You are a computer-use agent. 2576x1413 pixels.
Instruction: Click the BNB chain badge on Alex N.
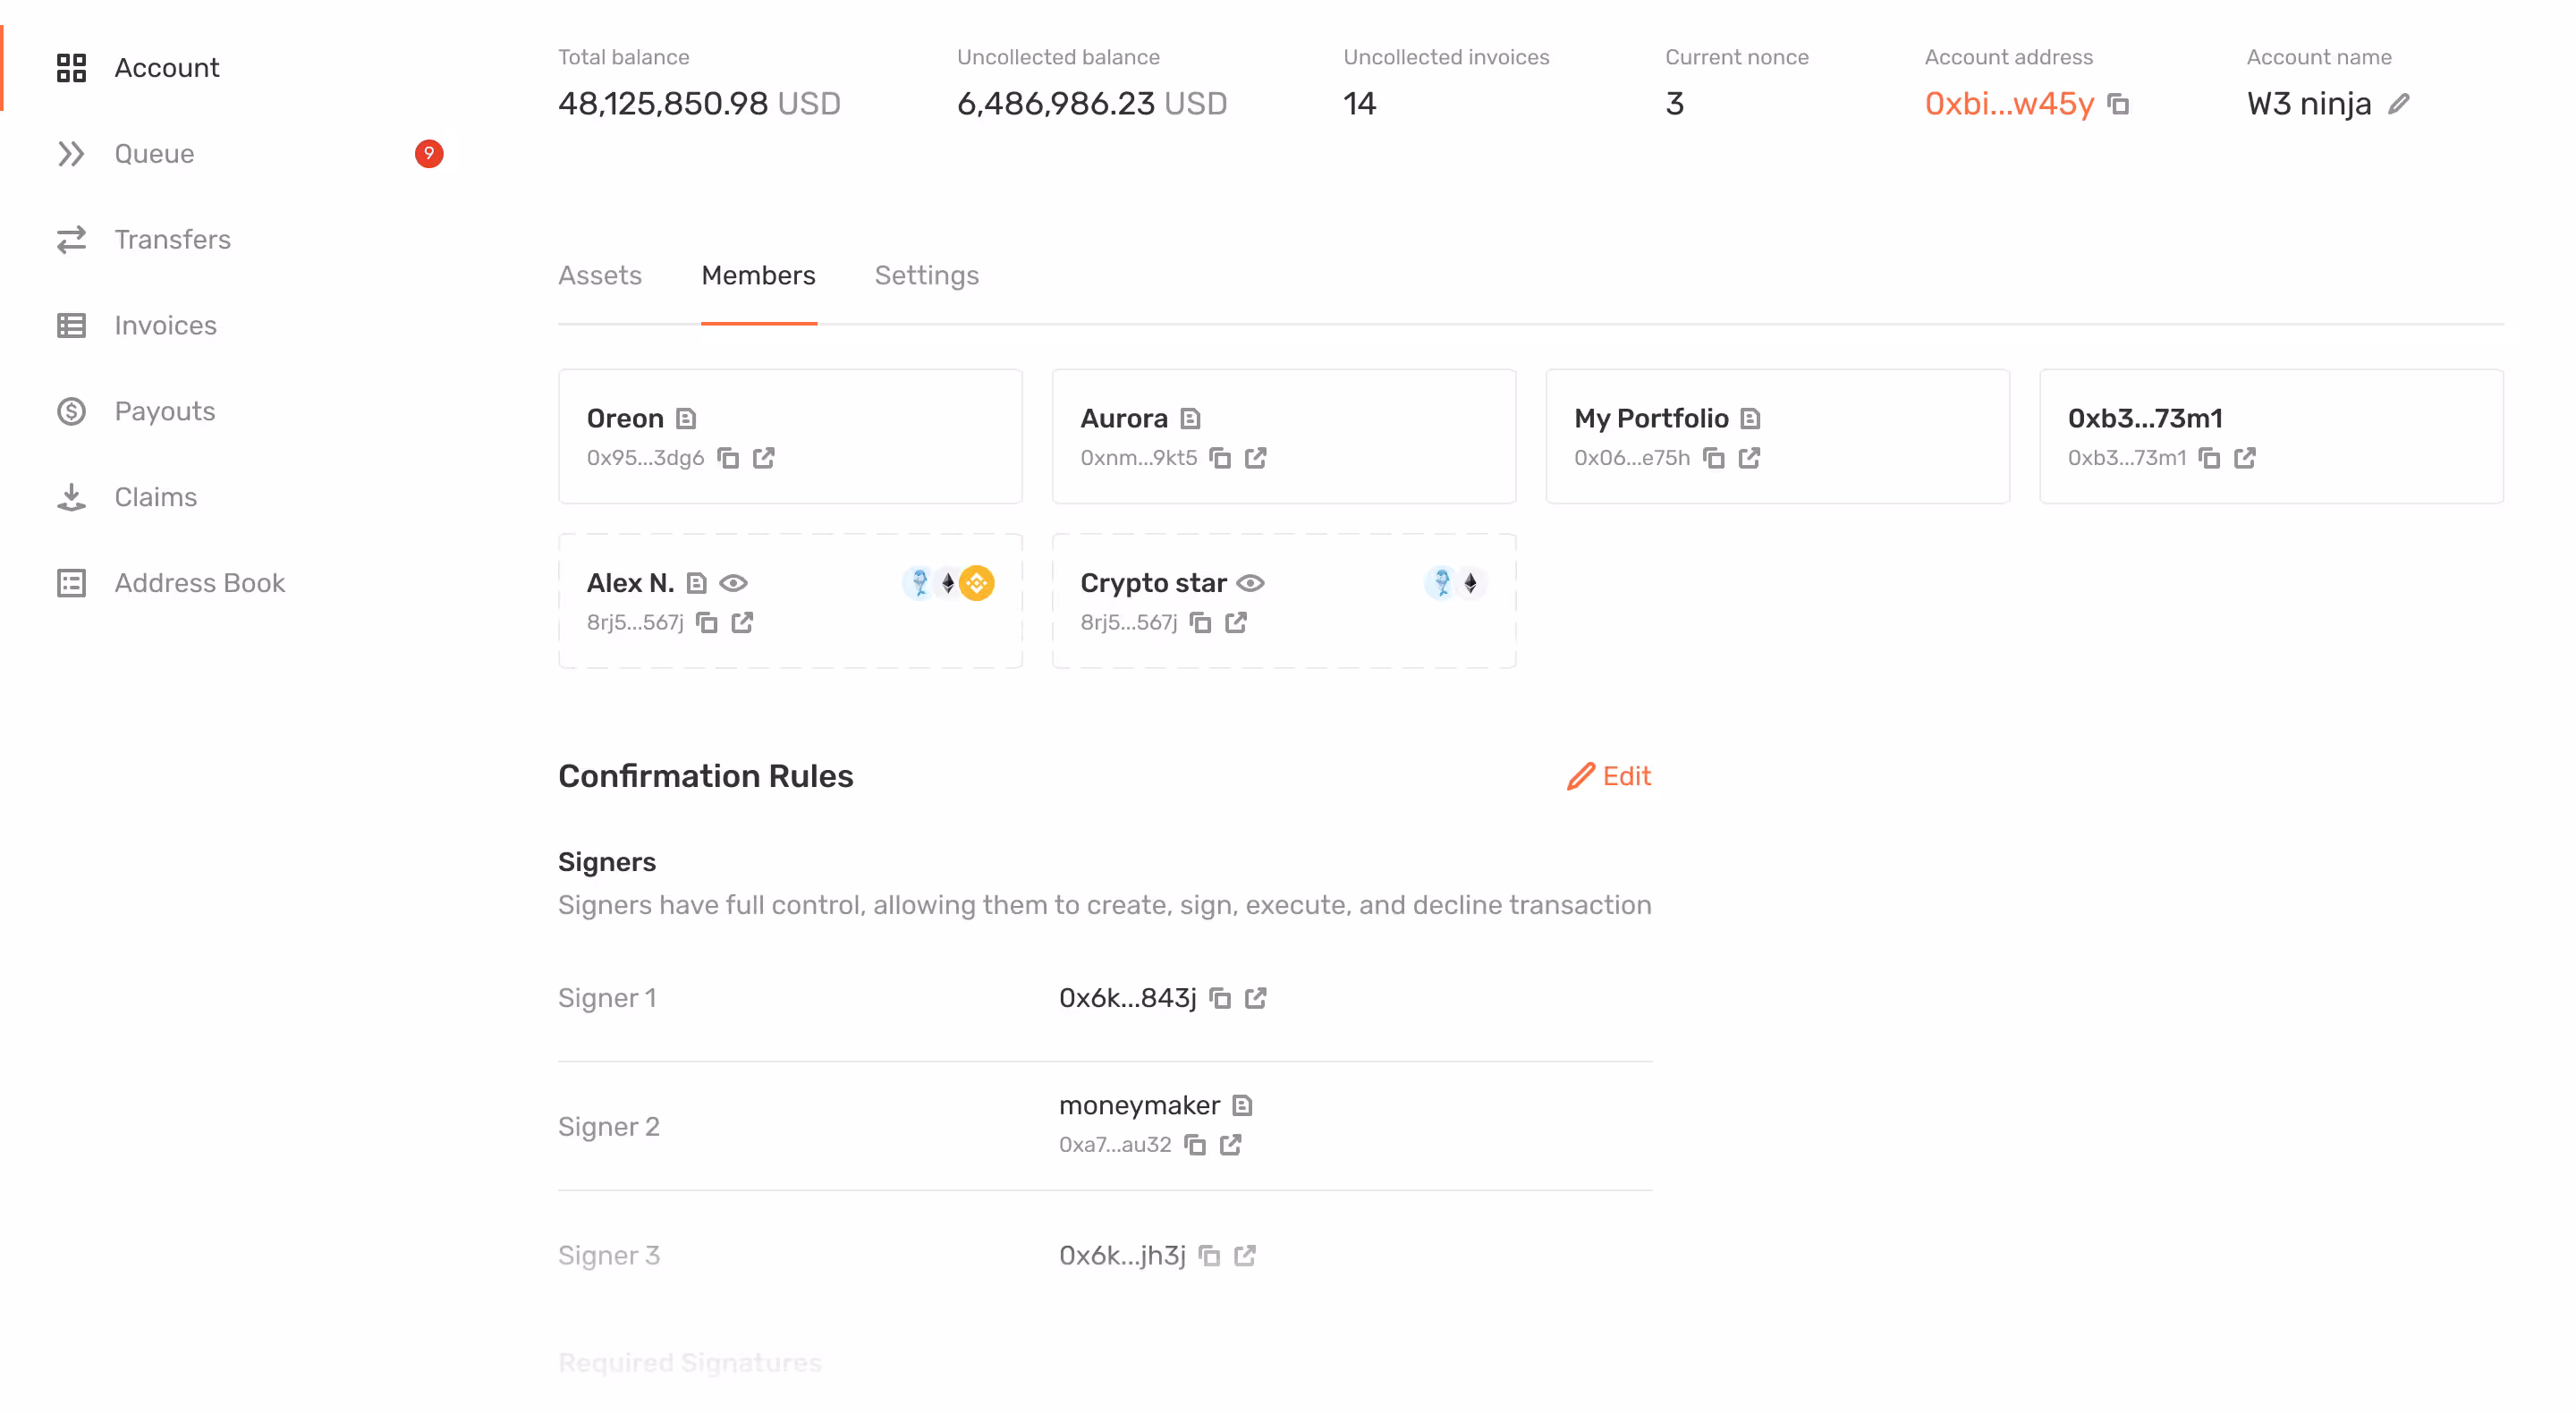(x=977, y=583)
